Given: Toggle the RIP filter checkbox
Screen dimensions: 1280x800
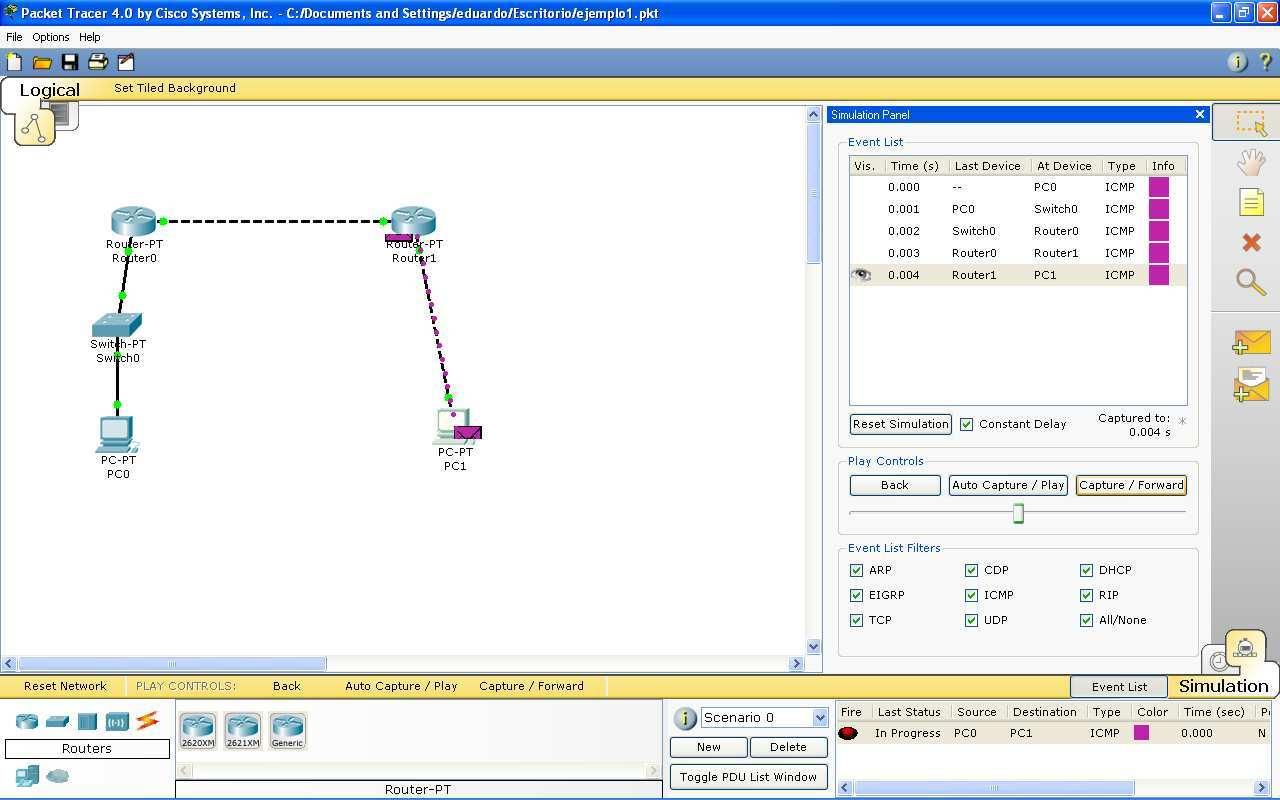Looking at the screenshot, I should (1086, 595).
